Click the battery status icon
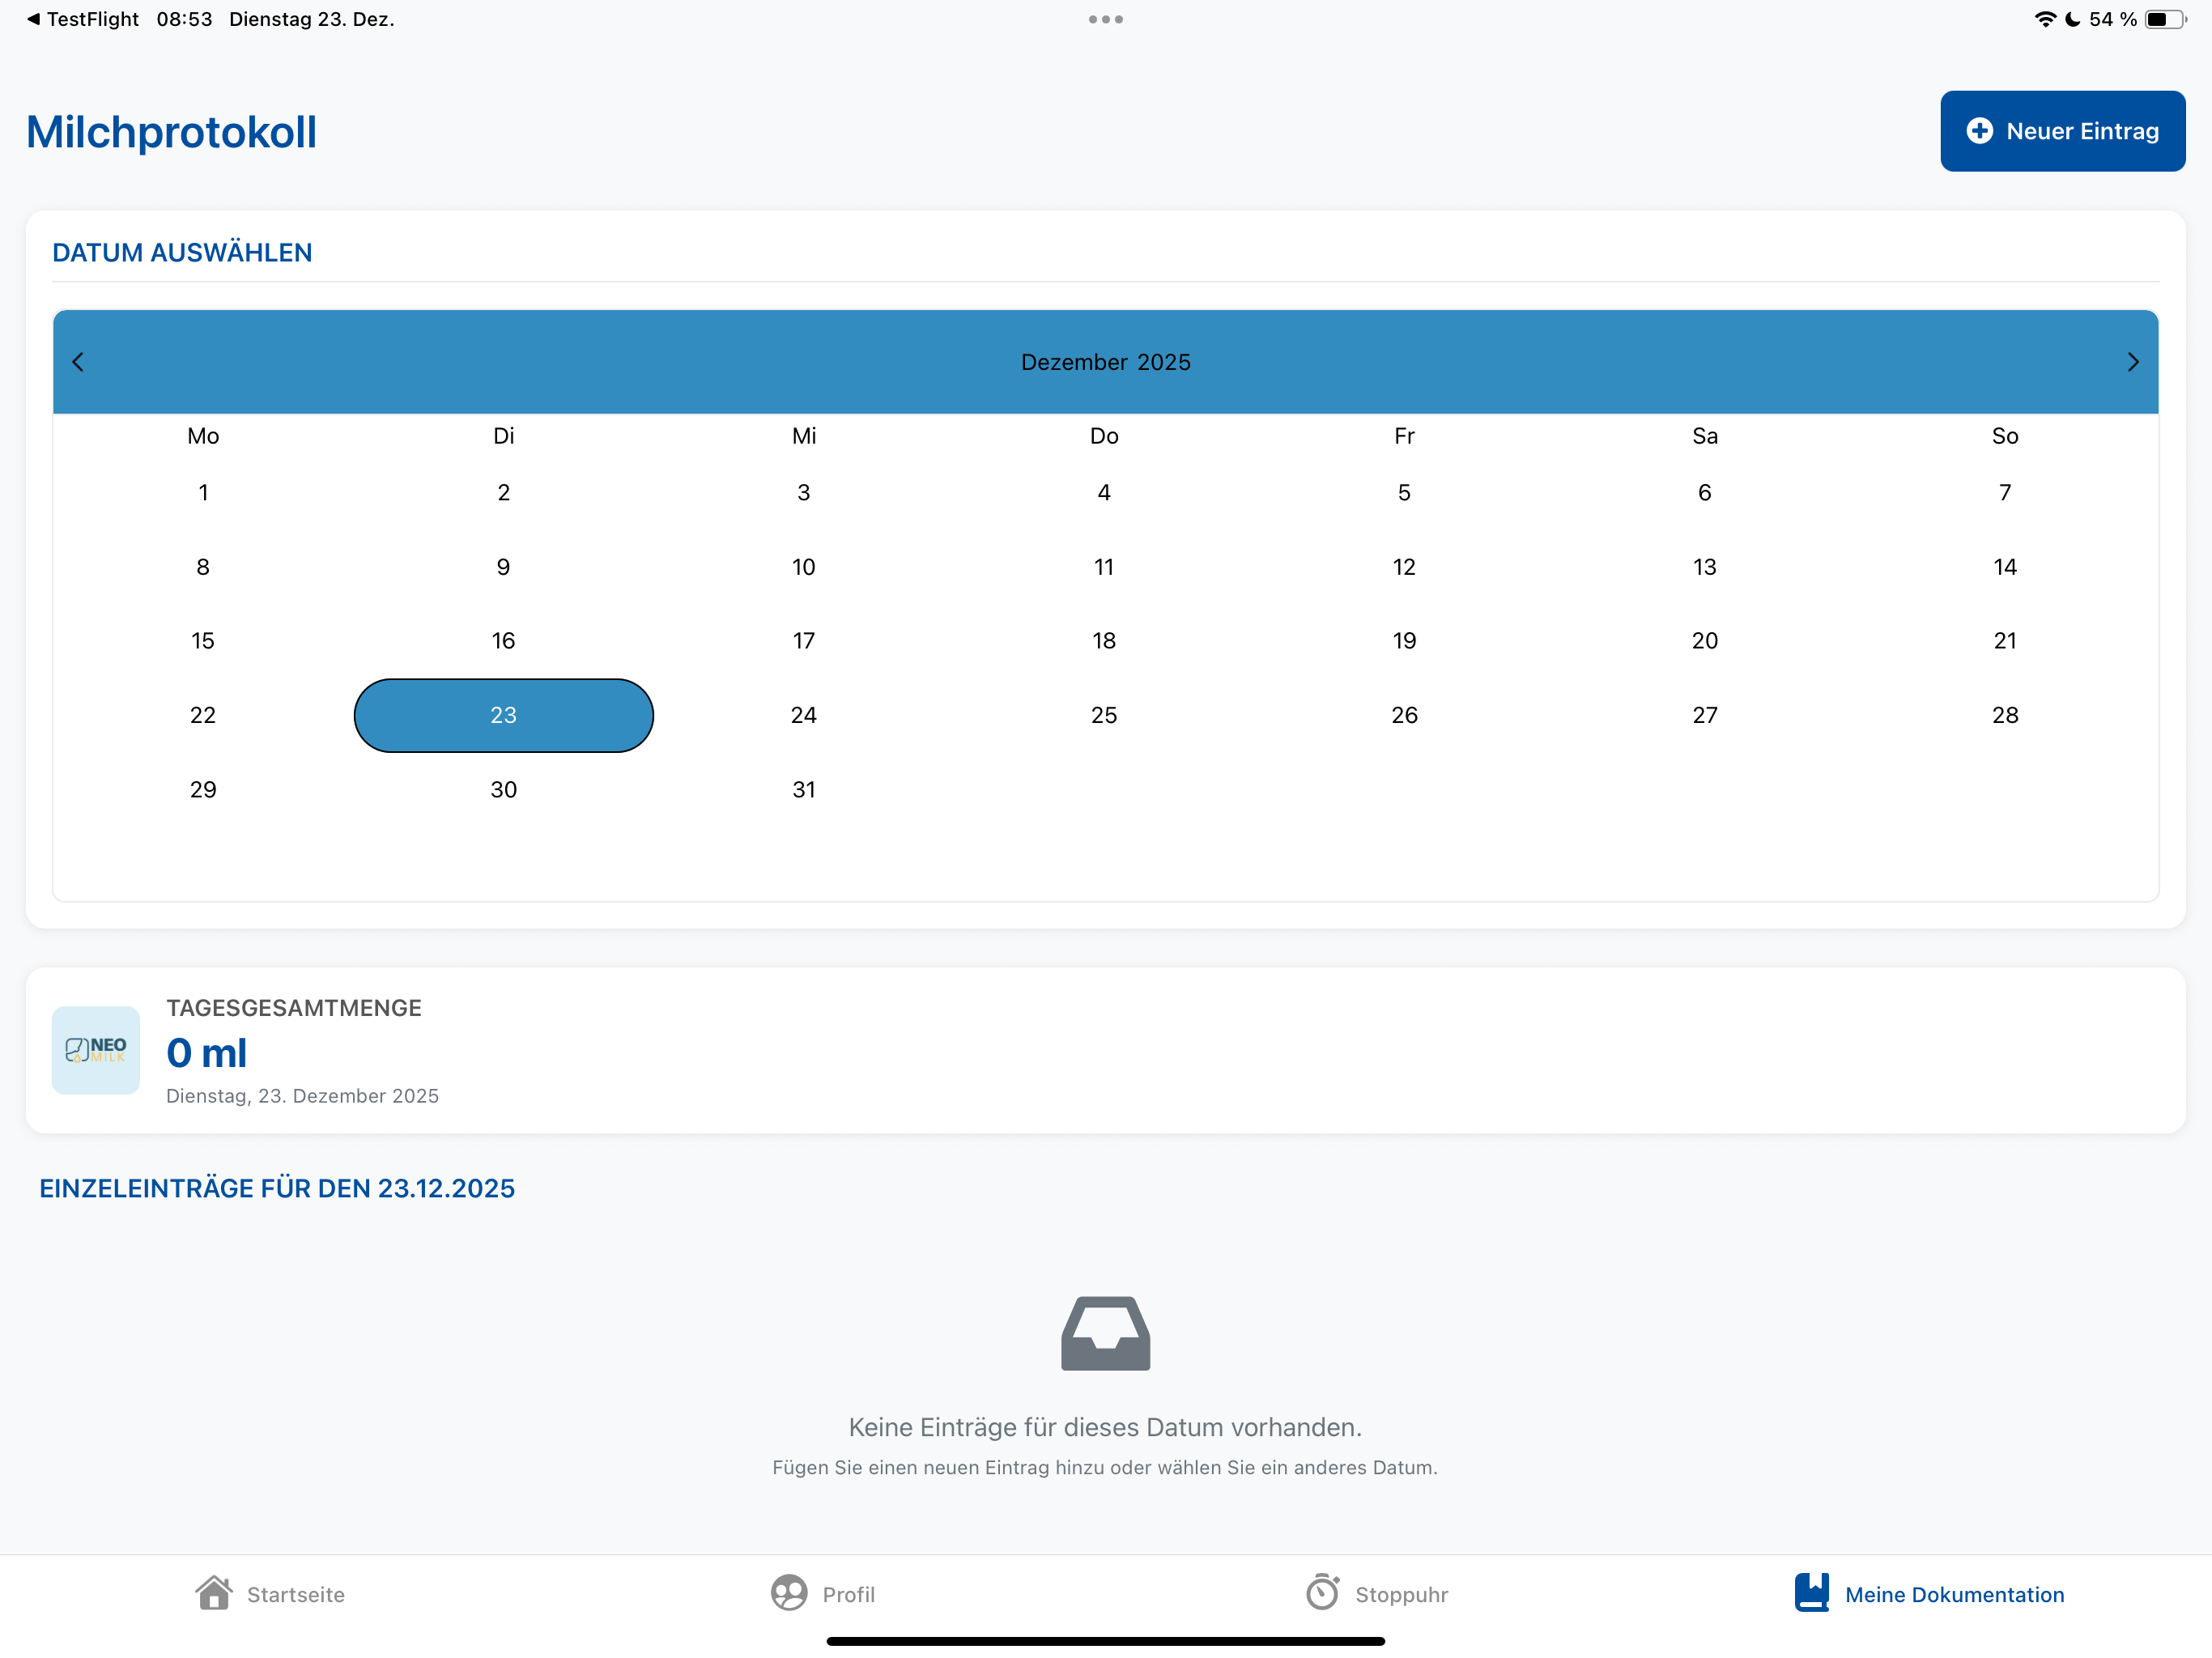This screenshot has width=2212, height=1658. point(2164,19)
